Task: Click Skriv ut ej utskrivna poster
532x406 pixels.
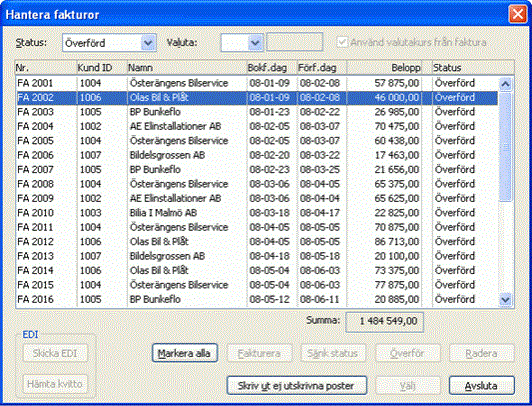Action: click(x=297, y=385)
